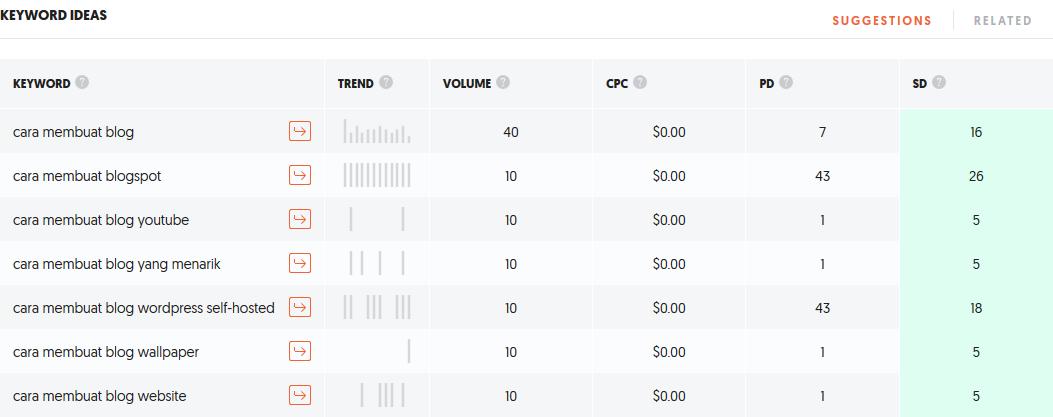Switch to the SUGGESTIONS tab
The height and width of the screenshot is (417, 1053).
pos(882,21)
